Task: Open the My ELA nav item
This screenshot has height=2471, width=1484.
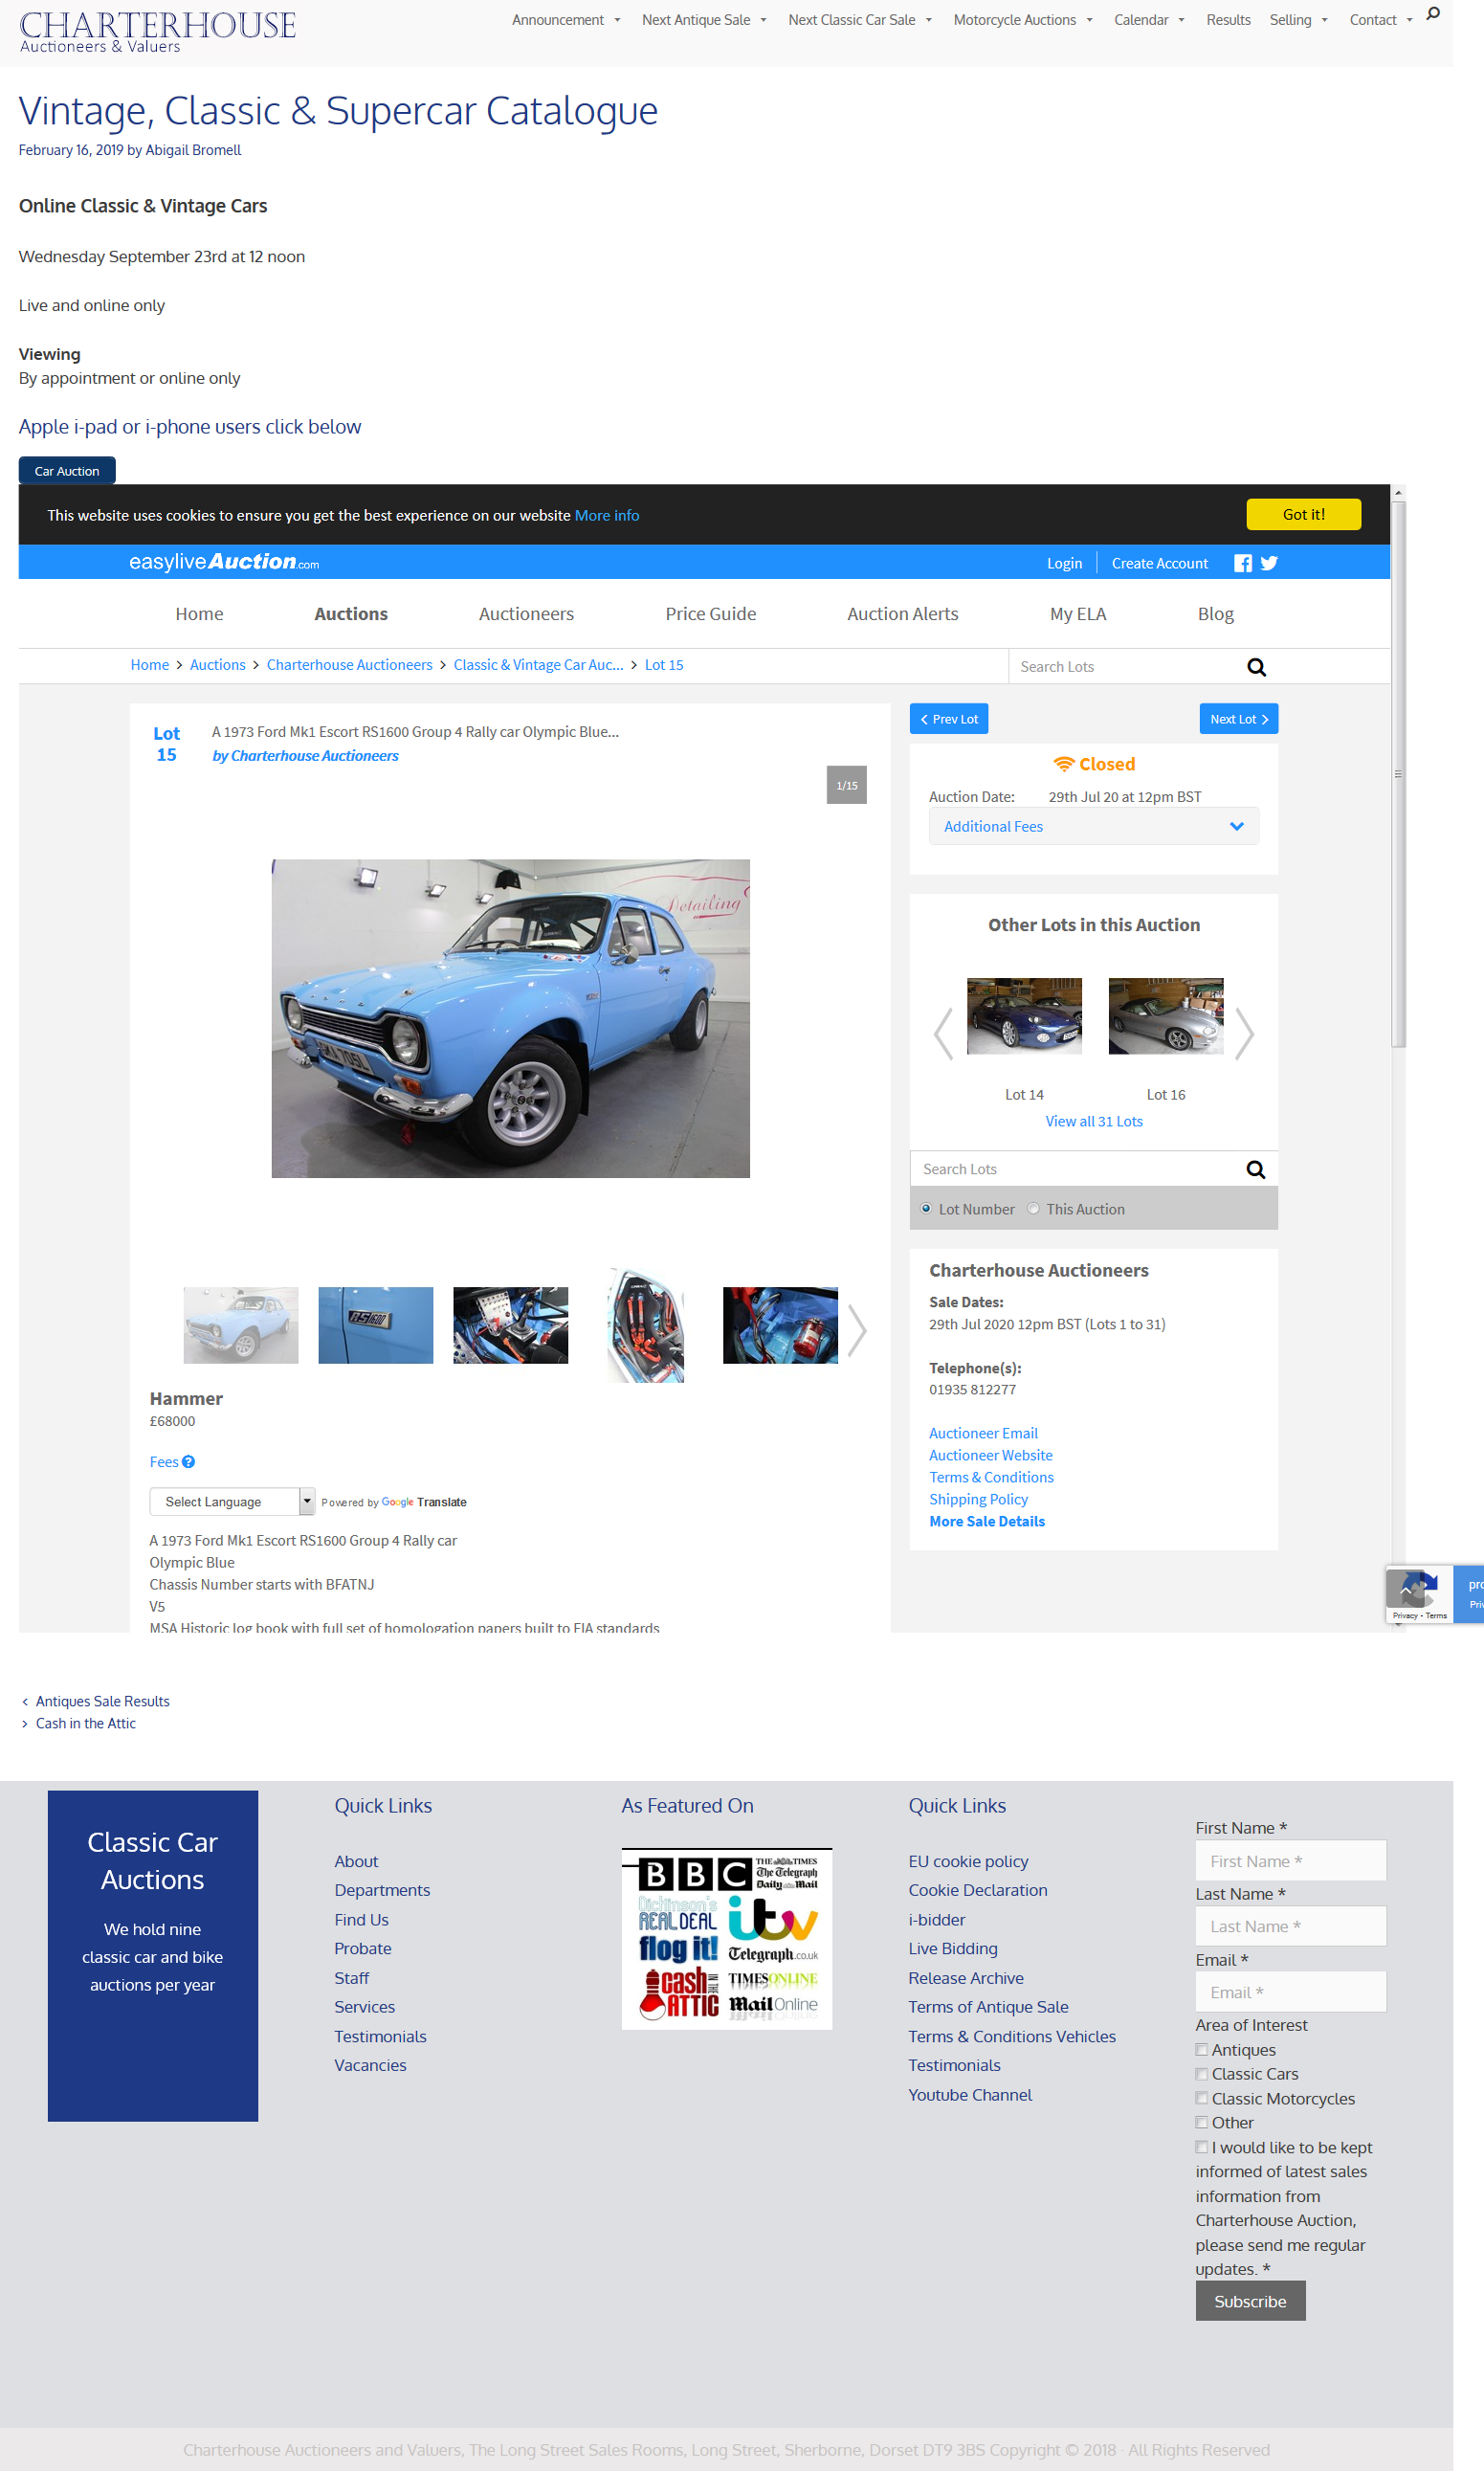Action: point(1078,614)
